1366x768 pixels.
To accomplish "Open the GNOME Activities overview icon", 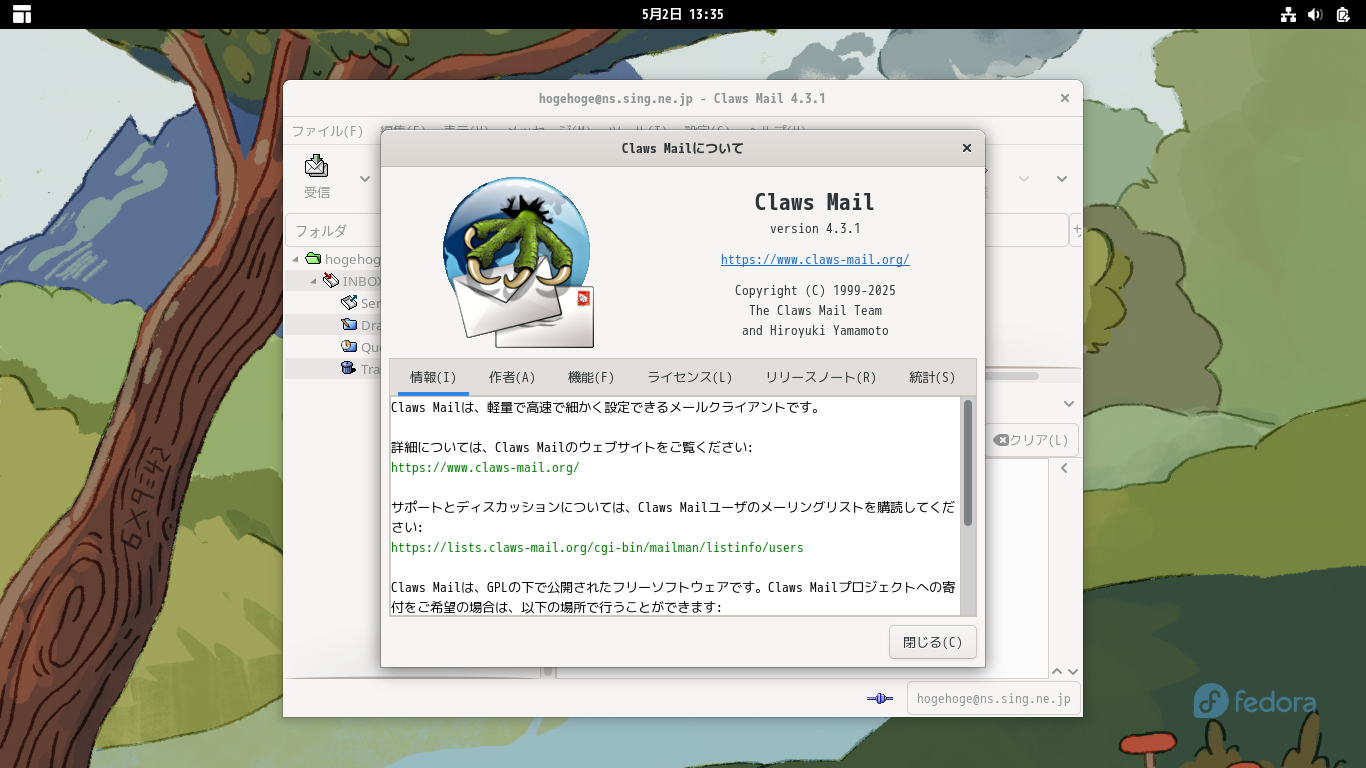I will tap(21, 14).
